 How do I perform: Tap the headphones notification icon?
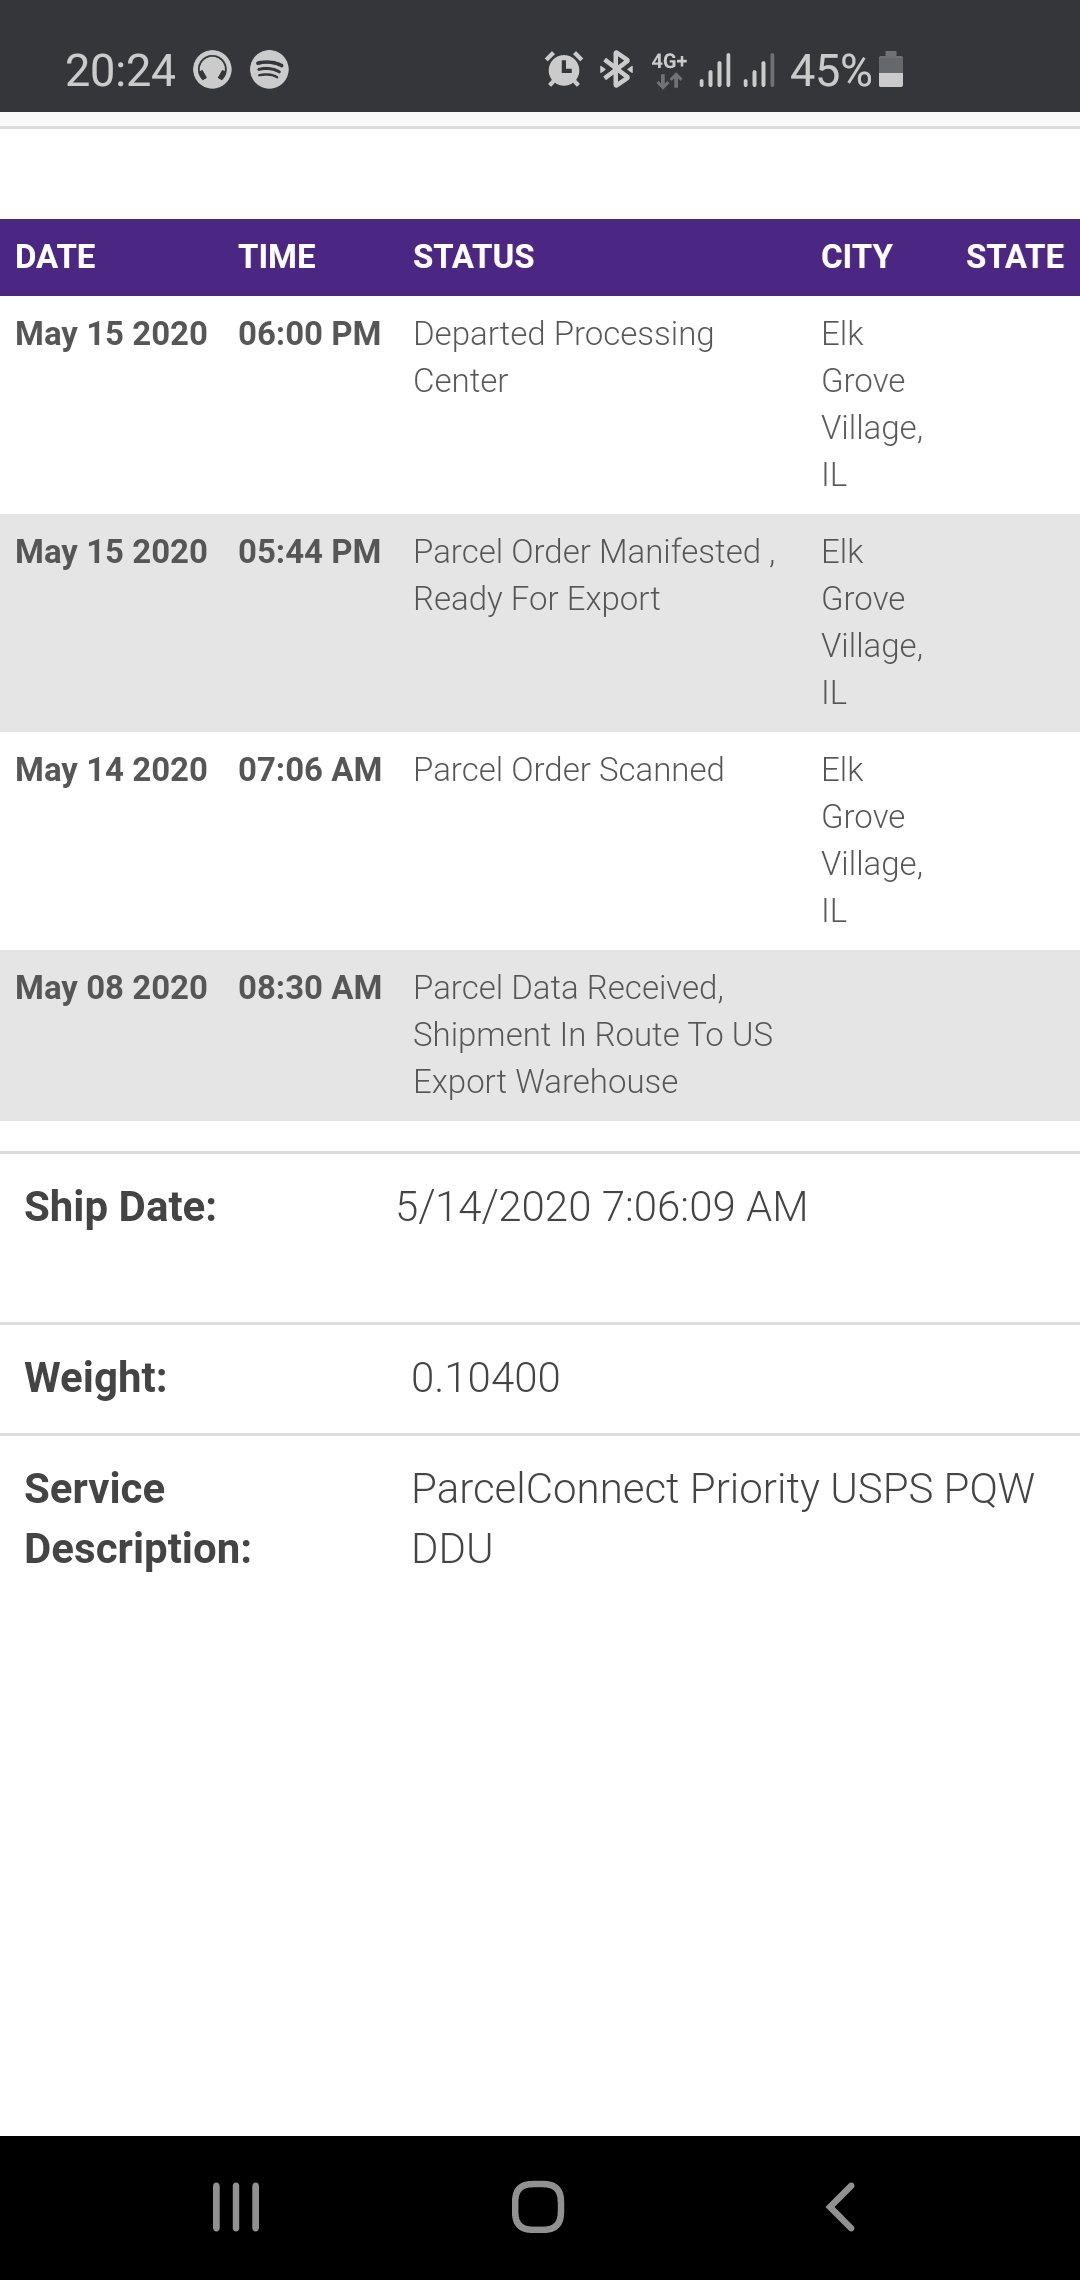pos(212,70)
